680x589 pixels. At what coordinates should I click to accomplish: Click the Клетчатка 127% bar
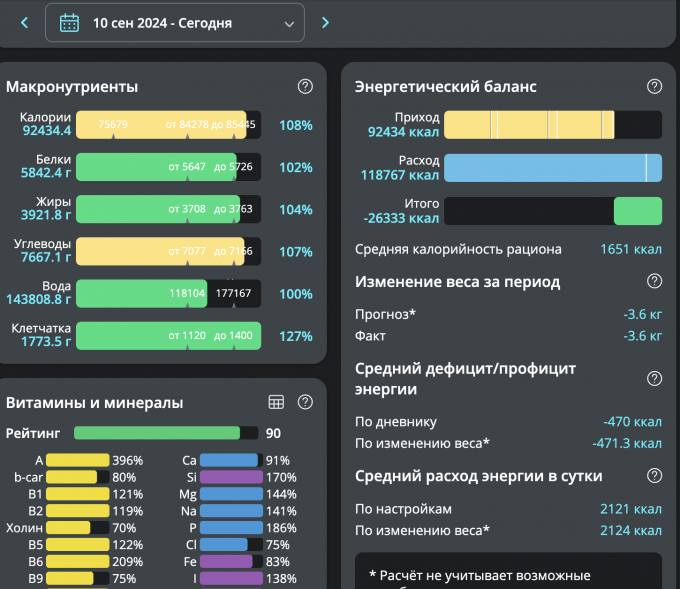coord(168,336)
